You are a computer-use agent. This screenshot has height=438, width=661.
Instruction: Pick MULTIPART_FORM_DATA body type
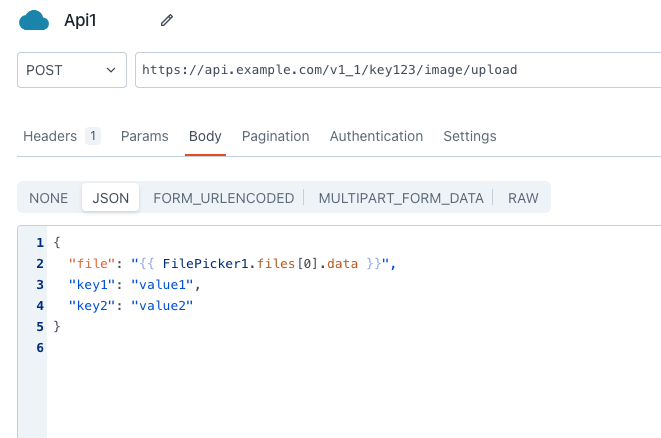pos(400,198)
